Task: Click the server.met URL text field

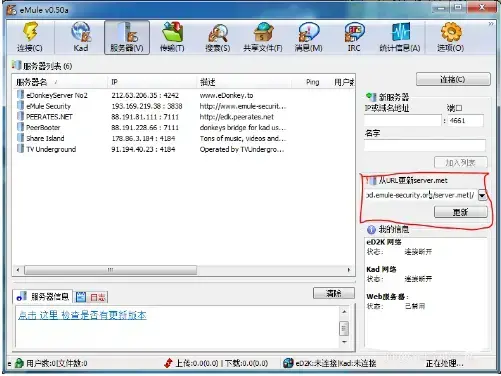Action: tap(421, 195)
